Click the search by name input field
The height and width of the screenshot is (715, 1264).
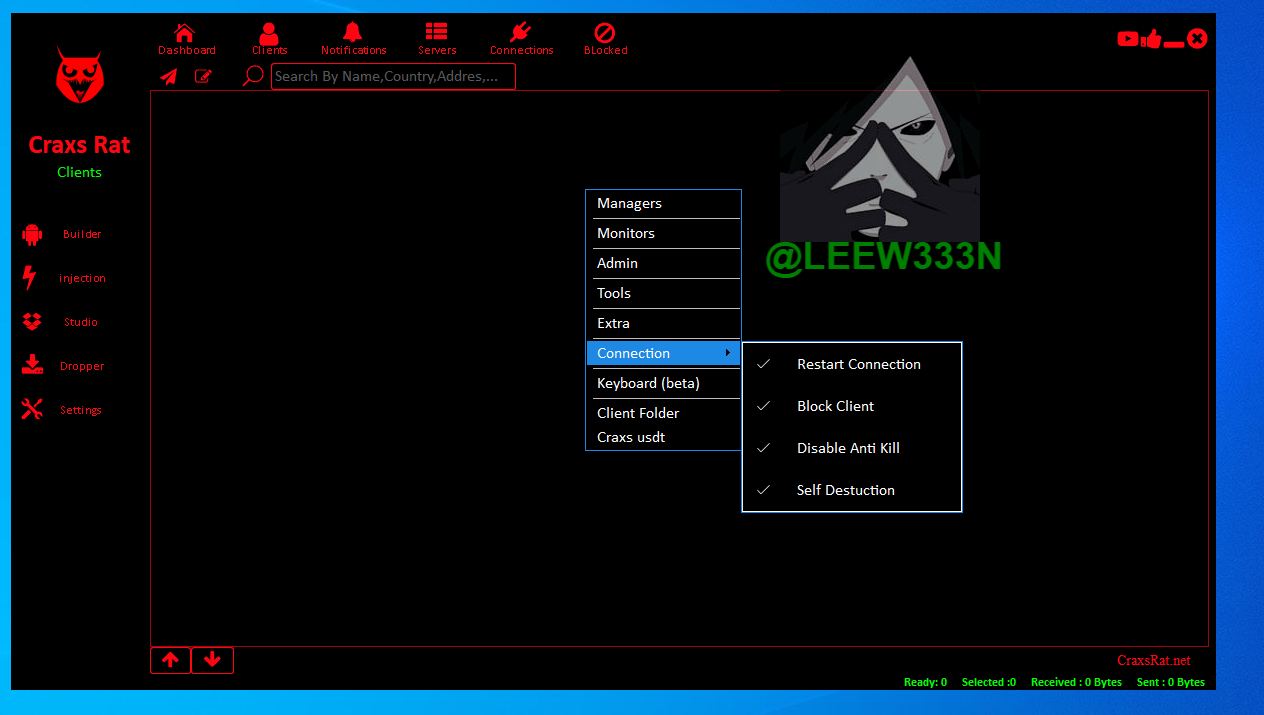(393, 77)
